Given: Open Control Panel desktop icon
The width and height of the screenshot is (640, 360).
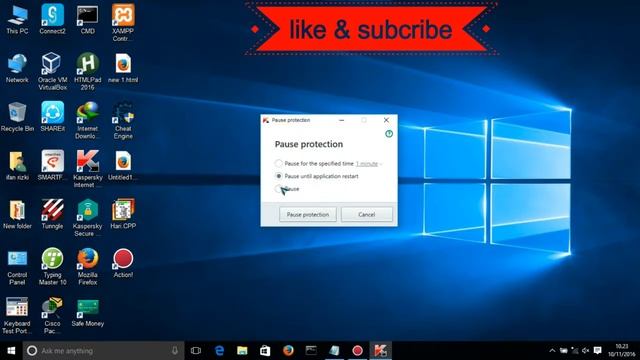Looking at the screenshot, I should click(x=17, y=267).
